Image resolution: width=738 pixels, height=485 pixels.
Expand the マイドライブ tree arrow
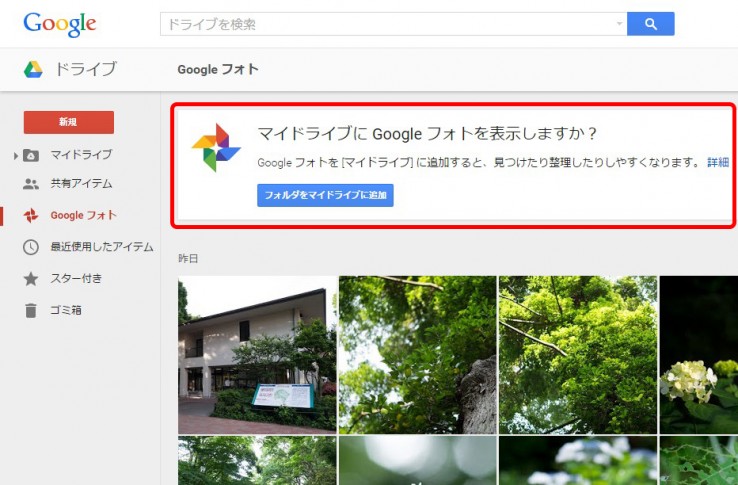(16, 155)
